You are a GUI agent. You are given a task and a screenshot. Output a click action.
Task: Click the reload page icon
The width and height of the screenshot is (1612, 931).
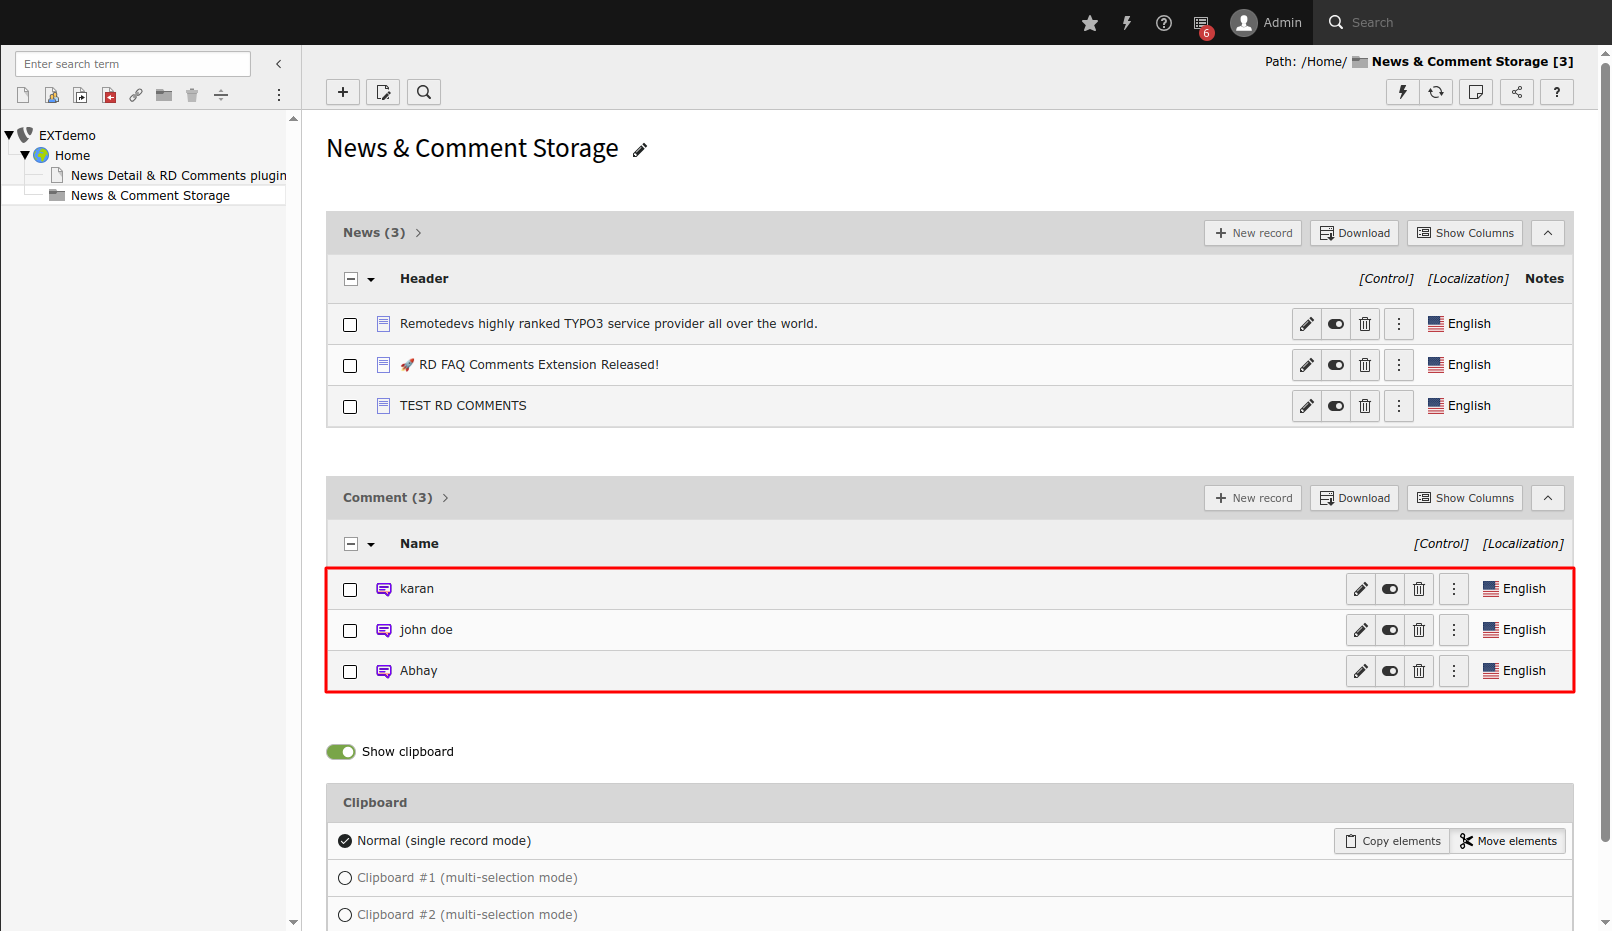1436,91
